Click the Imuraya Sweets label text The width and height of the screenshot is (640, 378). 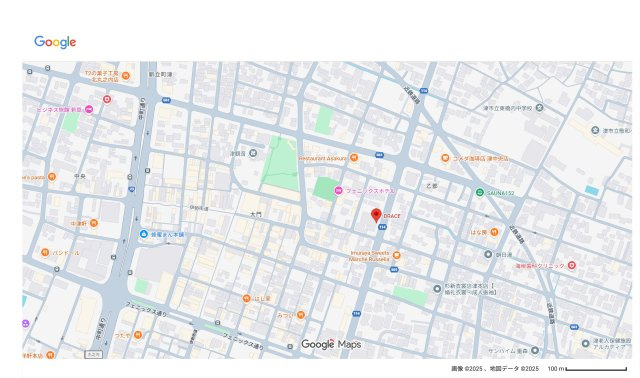click(x=370, y=256)
